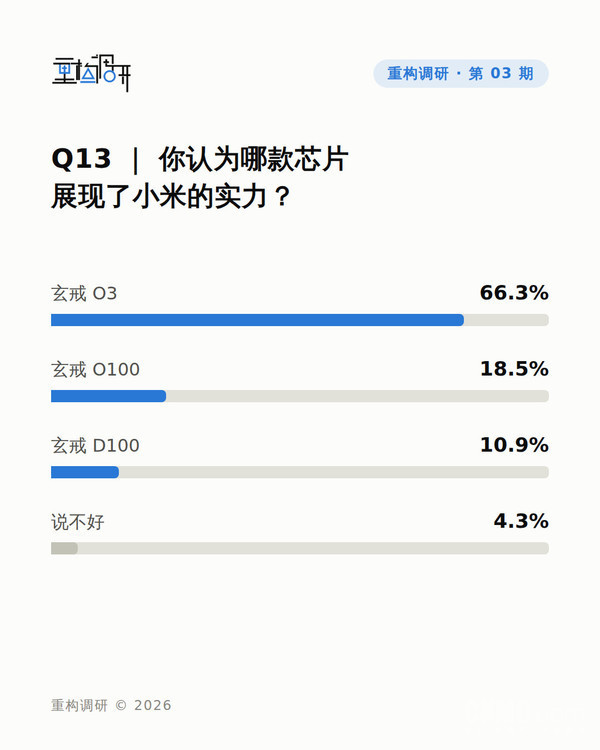This screenshot has width=600, height=750.
Task: Click the 66.3% percentage value
Action: pos(514,293)
